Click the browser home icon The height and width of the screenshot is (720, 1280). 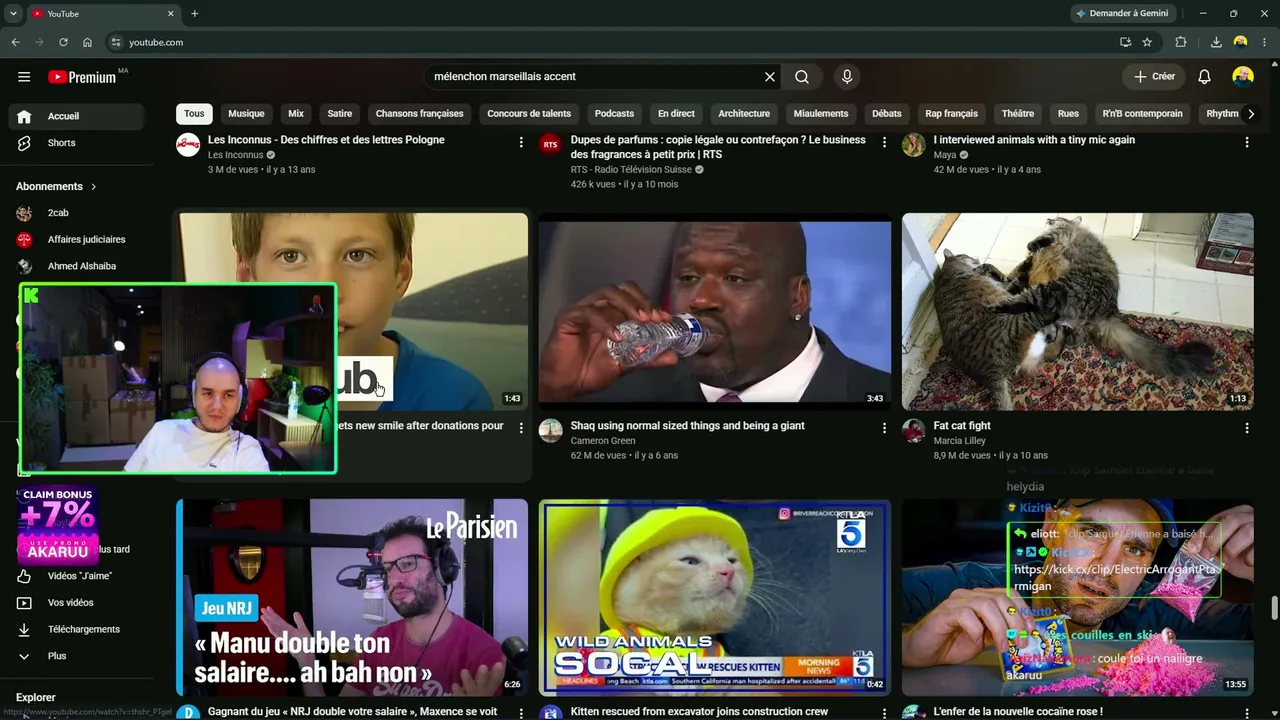(x=87, y=42)
